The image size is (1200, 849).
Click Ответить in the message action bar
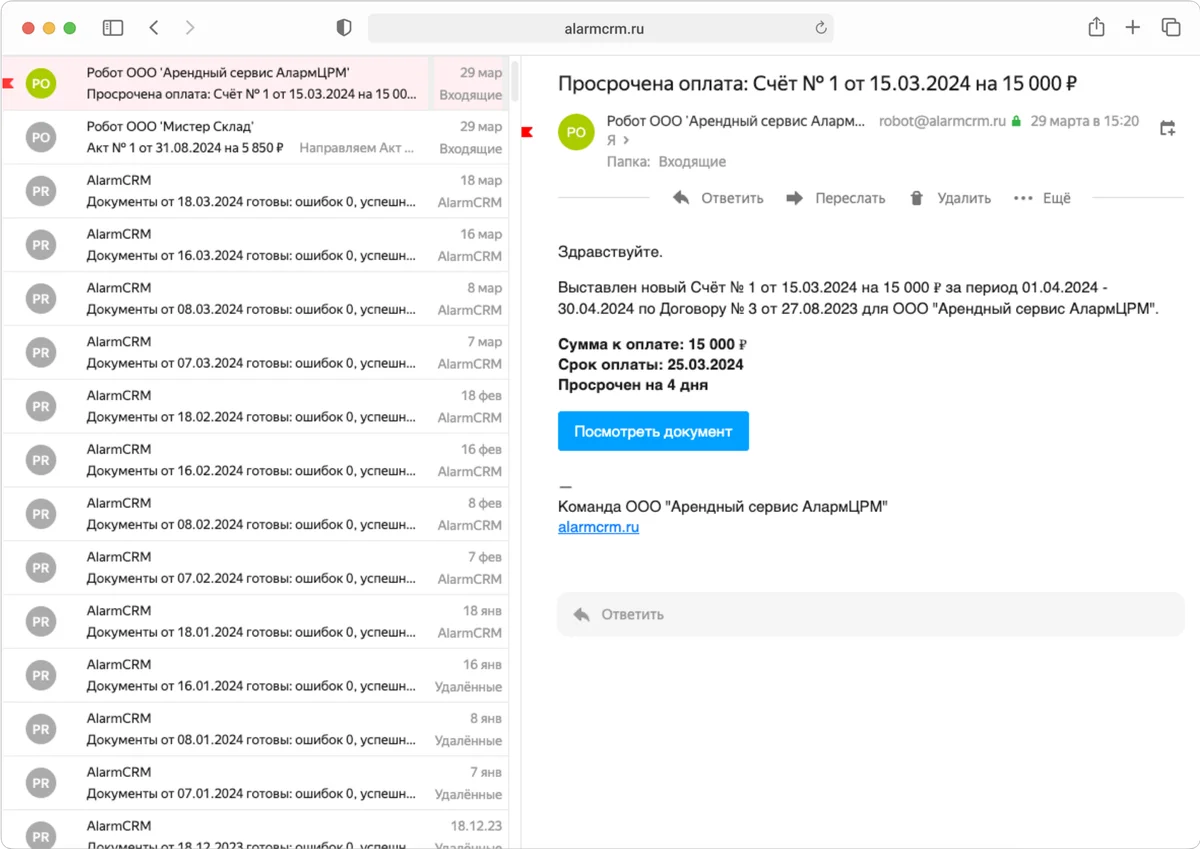(x=718, y=198)
